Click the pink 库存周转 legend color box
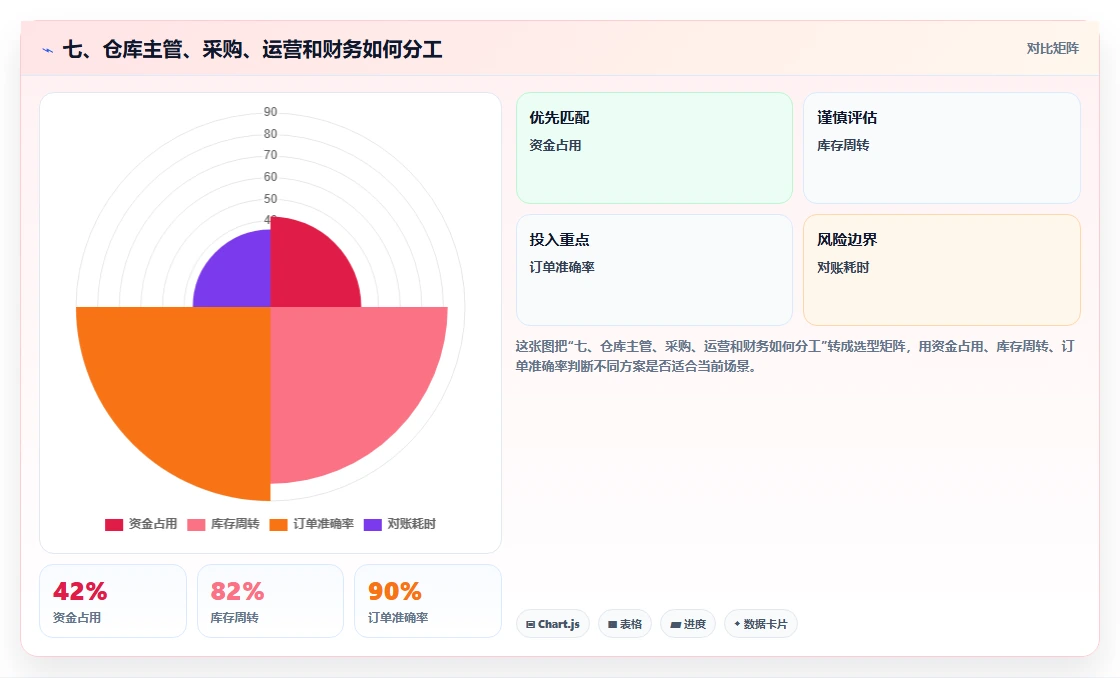 [x=196, y=525]
